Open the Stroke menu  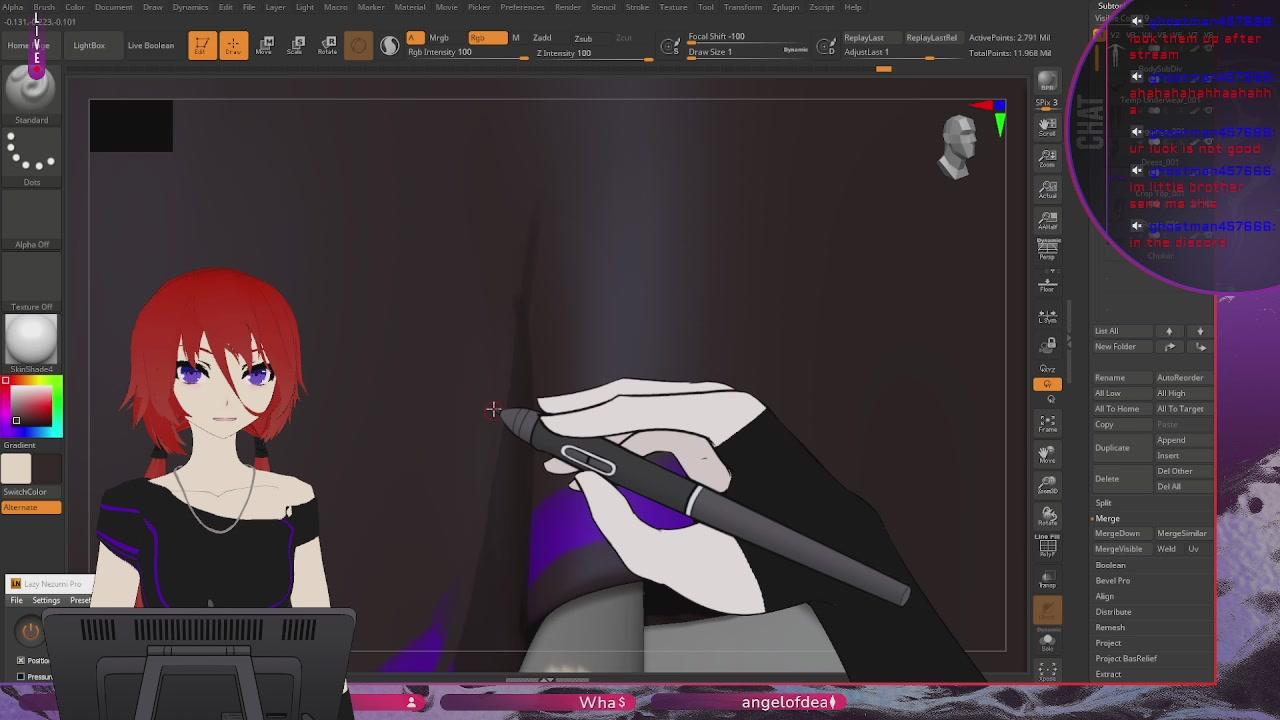pyautogui.click(x=637, y=7)
